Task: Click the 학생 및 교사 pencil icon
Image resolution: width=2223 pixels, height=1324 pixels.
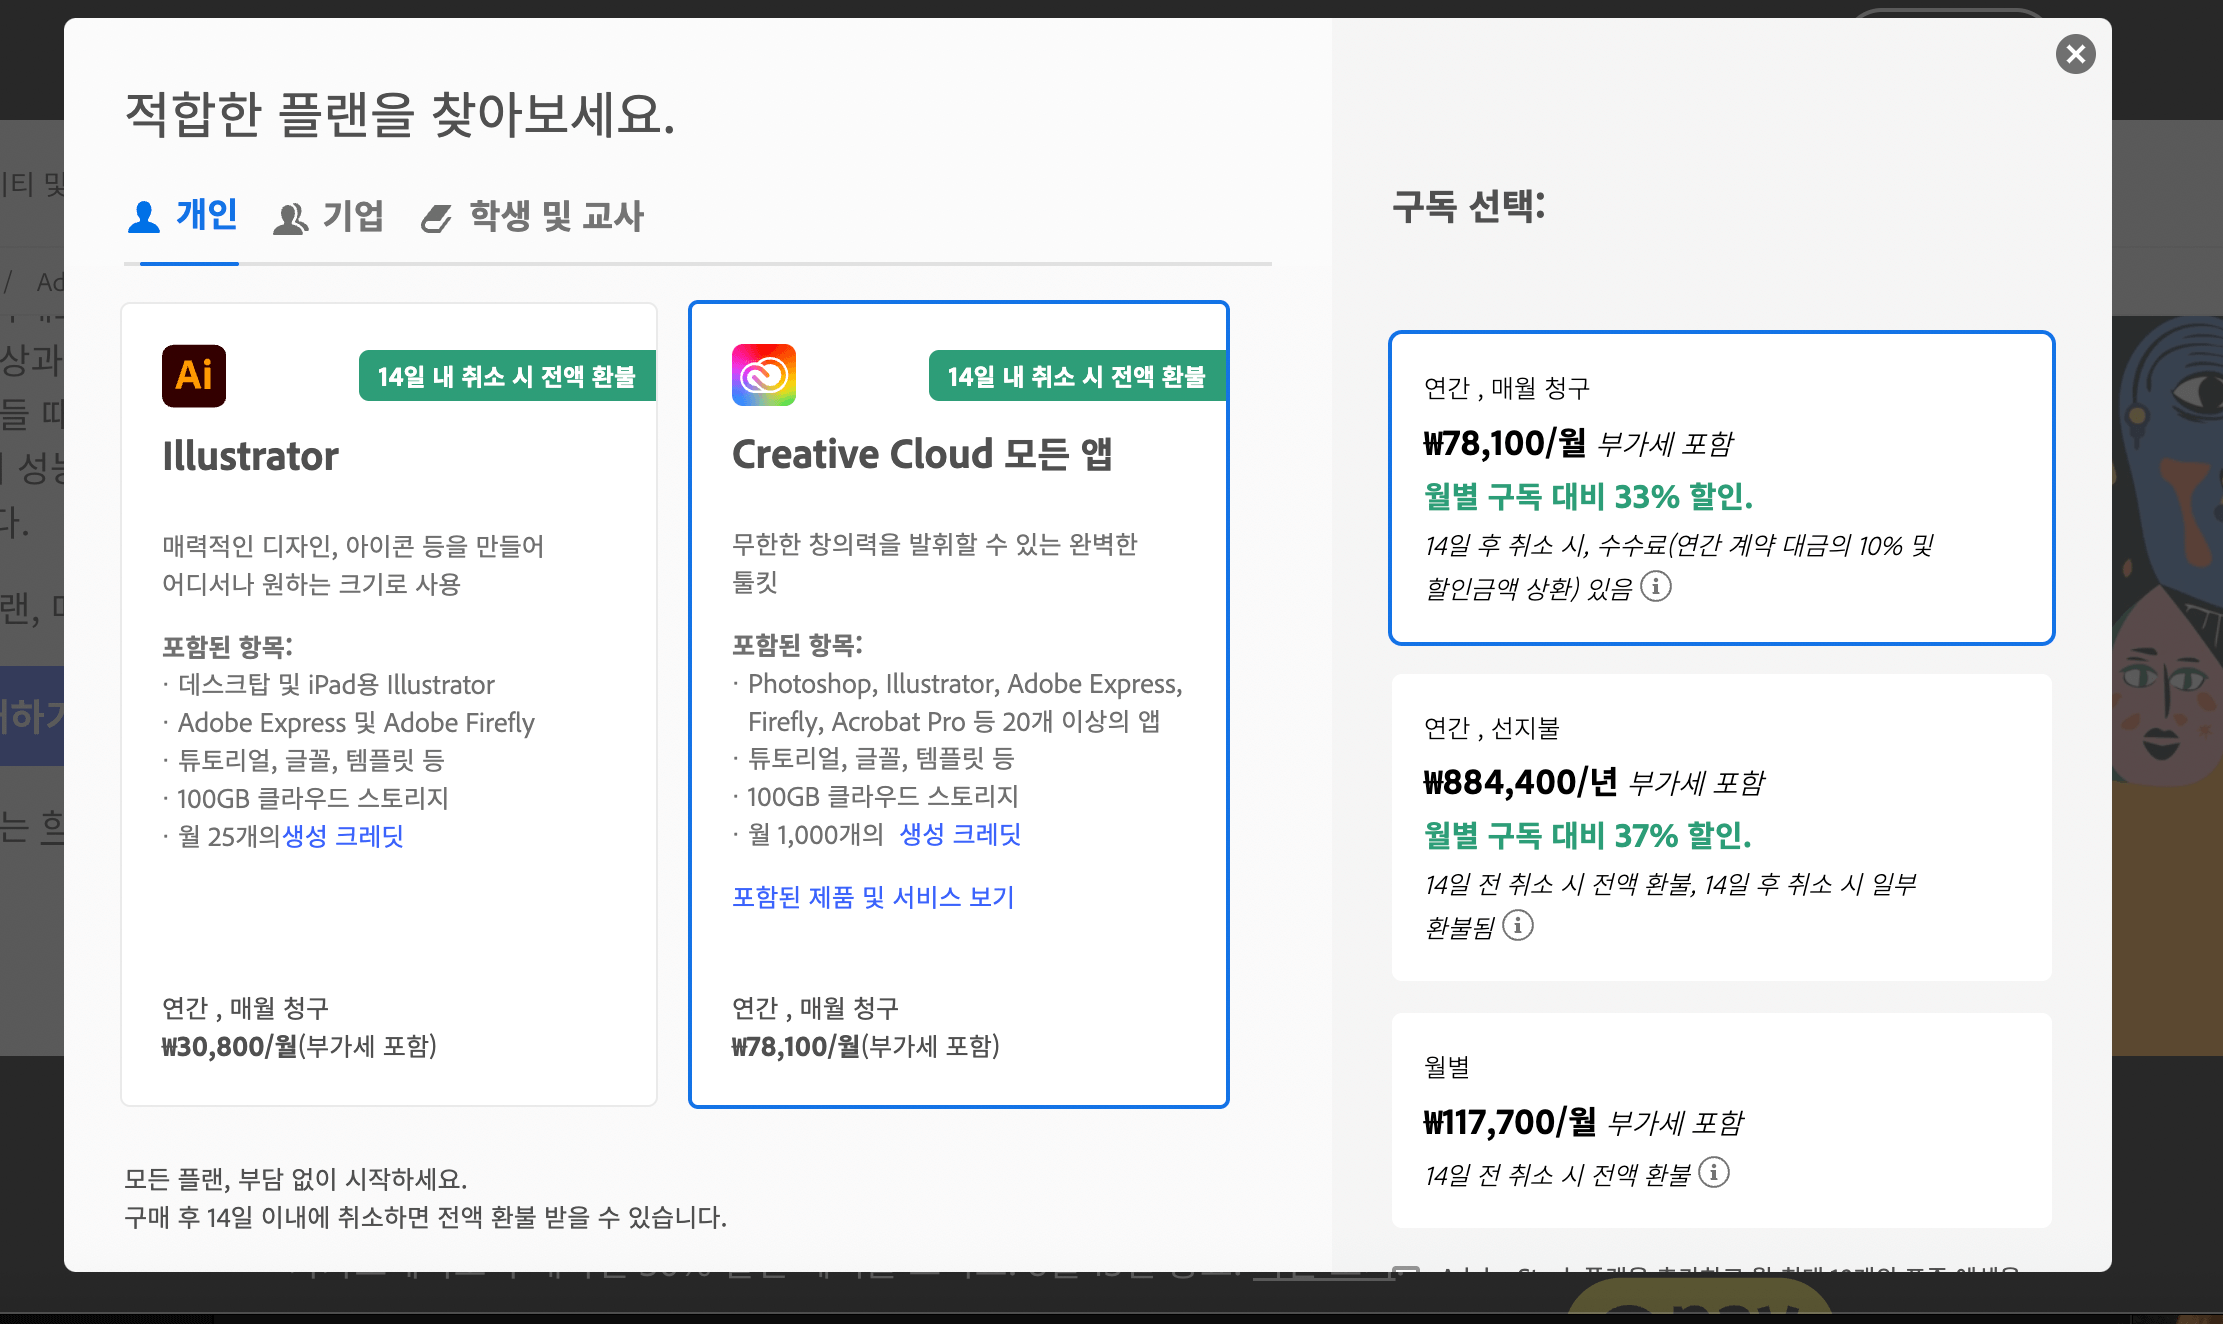Action: coord(436,218)
